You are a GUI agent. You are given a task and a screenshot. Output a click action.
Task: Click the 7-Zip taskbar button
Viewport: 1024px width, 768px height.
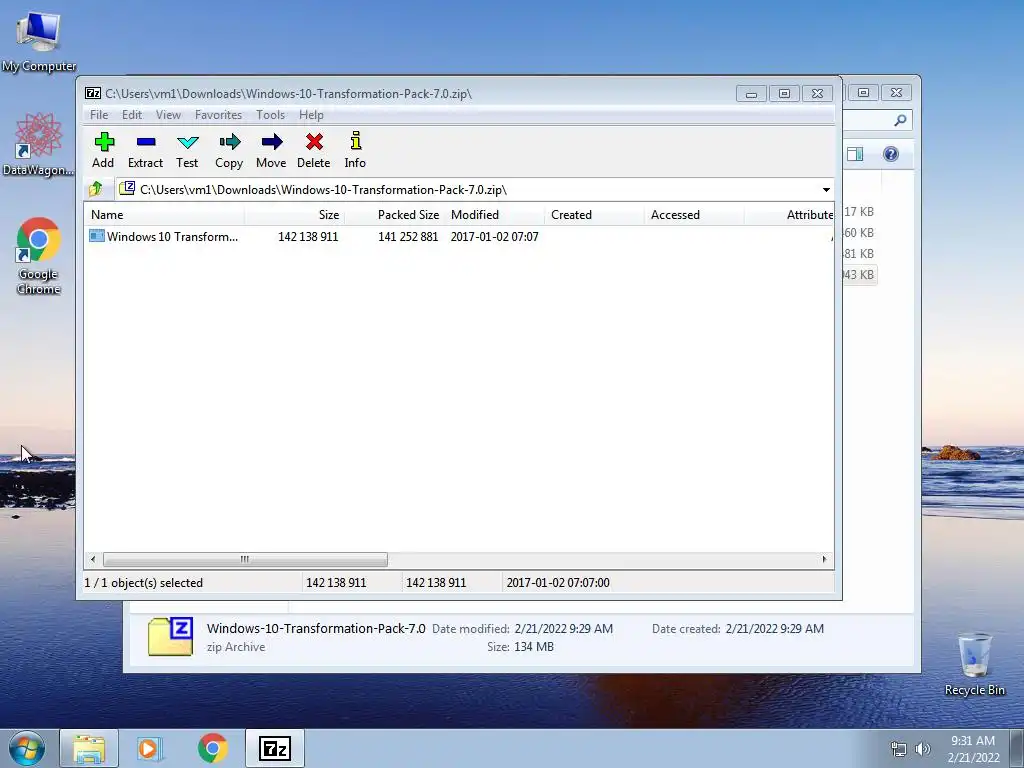click(275, 748)
